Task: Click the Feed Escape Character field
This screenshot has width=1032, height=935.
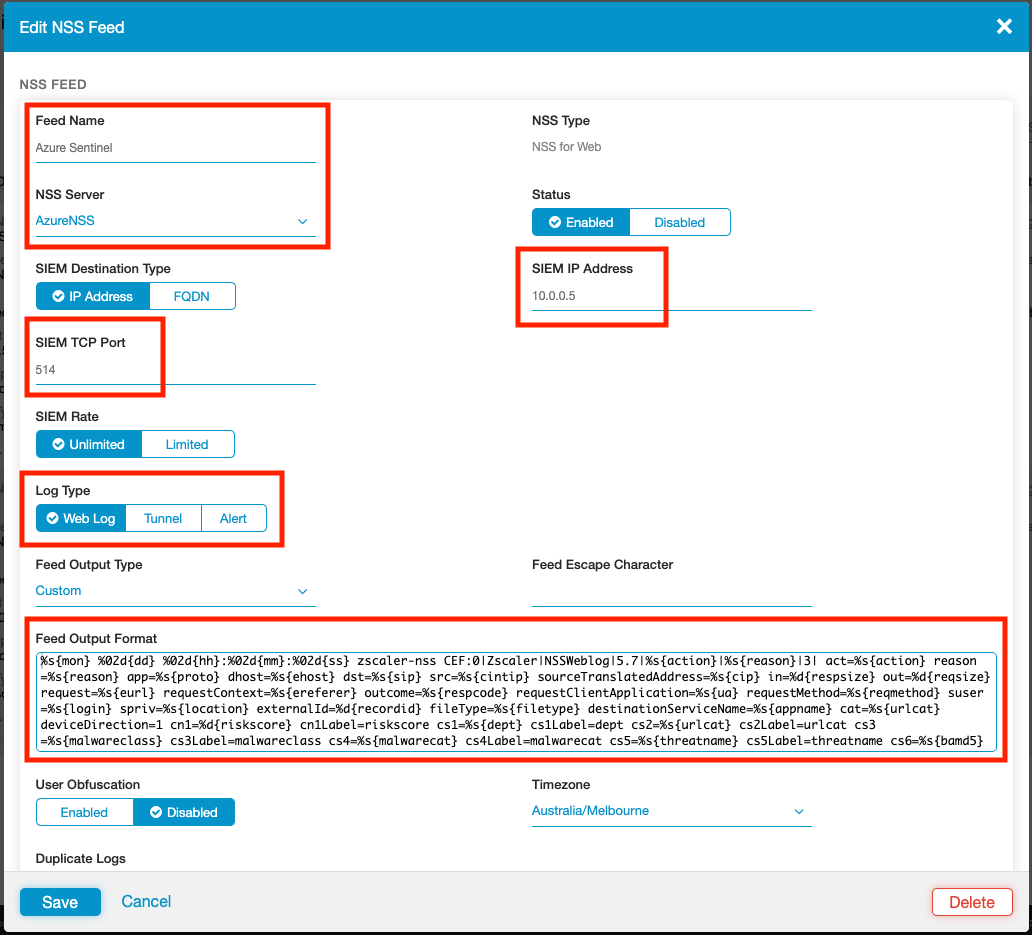Action: 671,592
